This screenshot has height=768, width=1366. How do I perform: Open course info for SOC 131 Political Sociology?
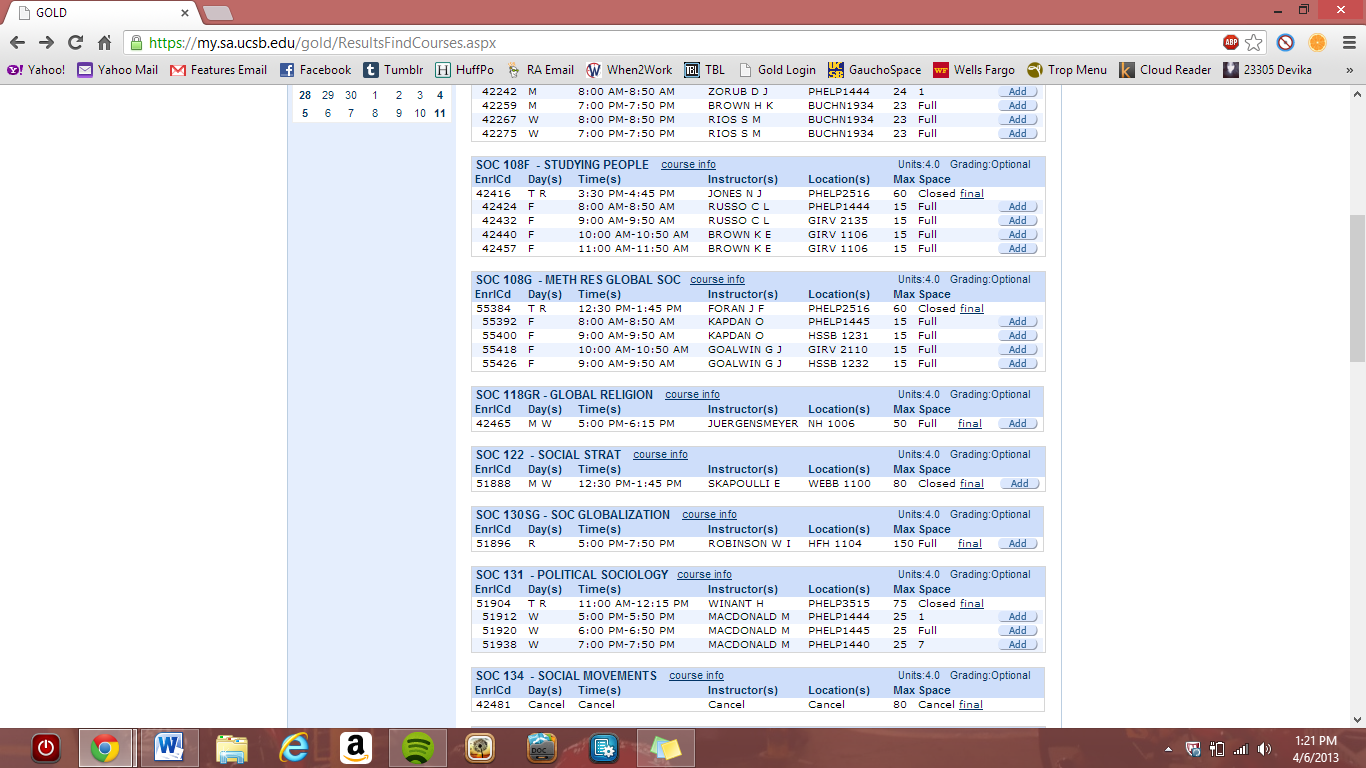(704, 575)
